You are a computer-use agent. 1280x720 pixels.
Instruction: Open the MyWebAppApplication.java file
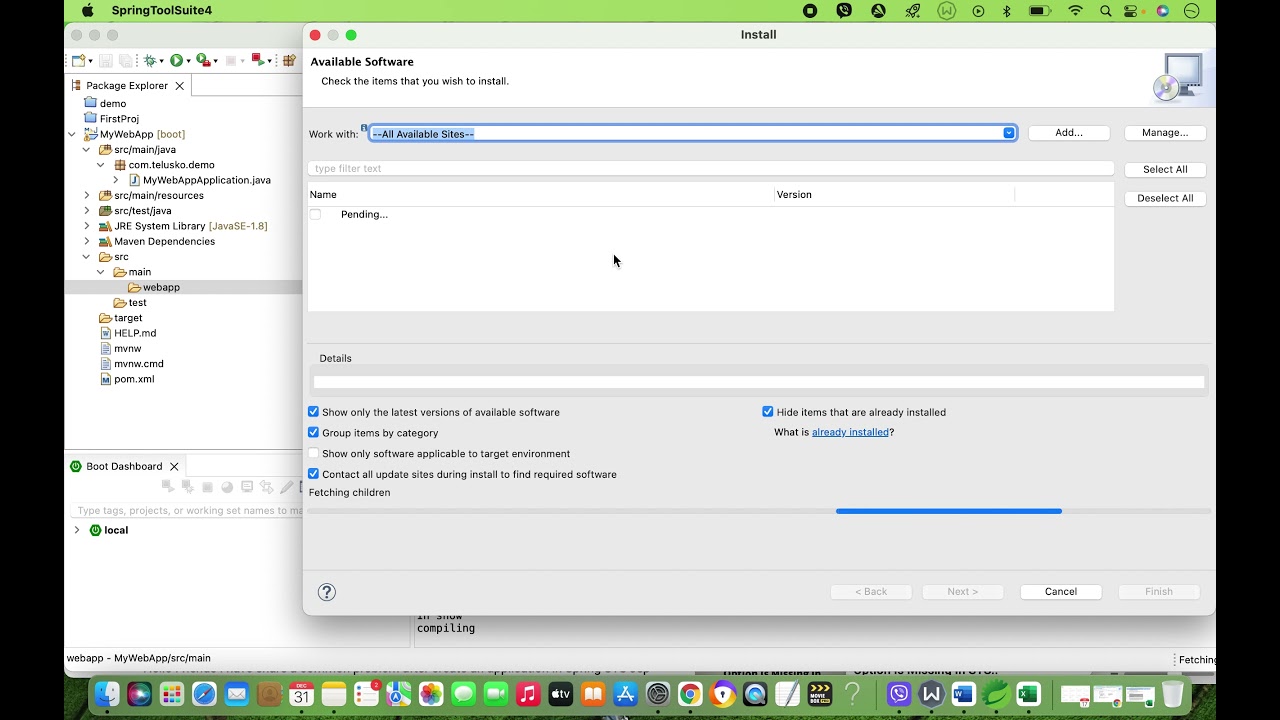click(206, 180)
